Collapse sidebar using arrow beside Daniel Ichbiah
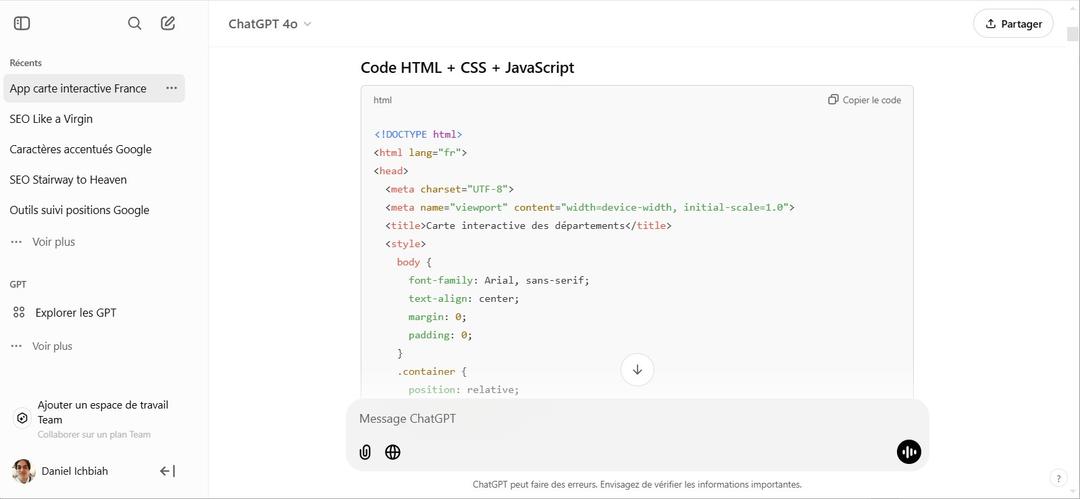Viewport: 1080px width, 499px height. pyautogui.click(x=167, y=471)
